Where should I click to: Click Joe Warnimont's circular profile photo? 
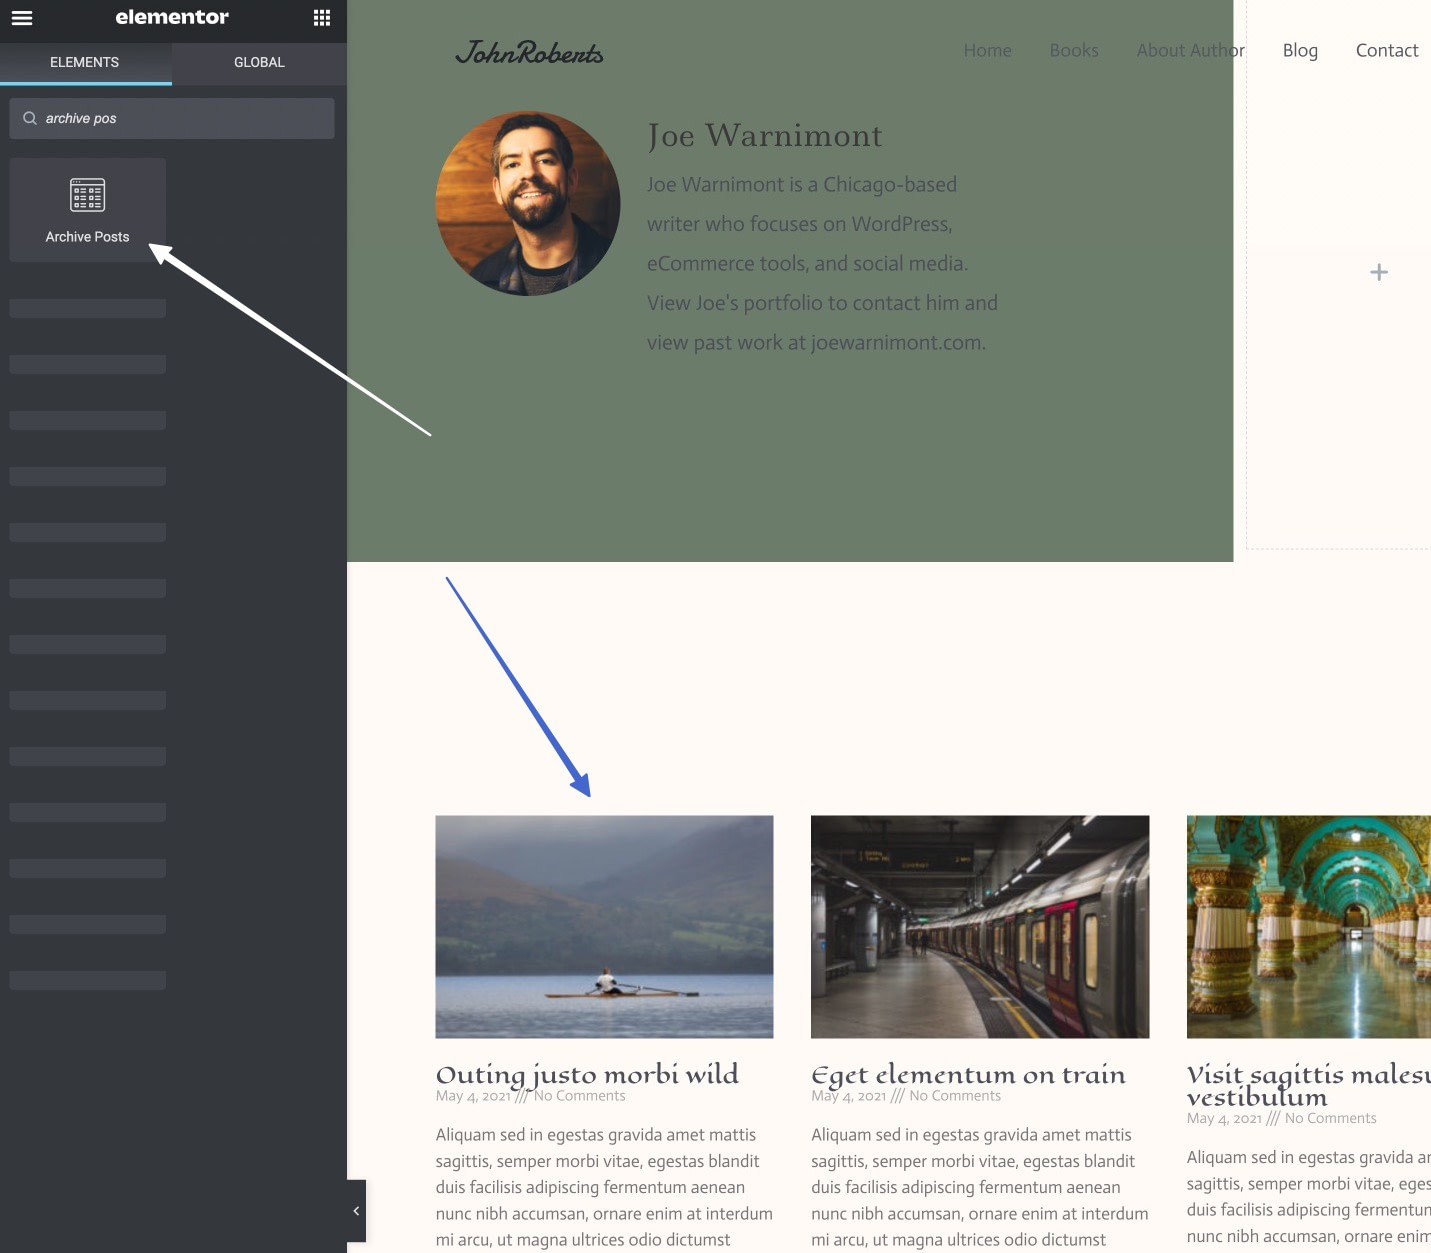(x=527, y=203)
